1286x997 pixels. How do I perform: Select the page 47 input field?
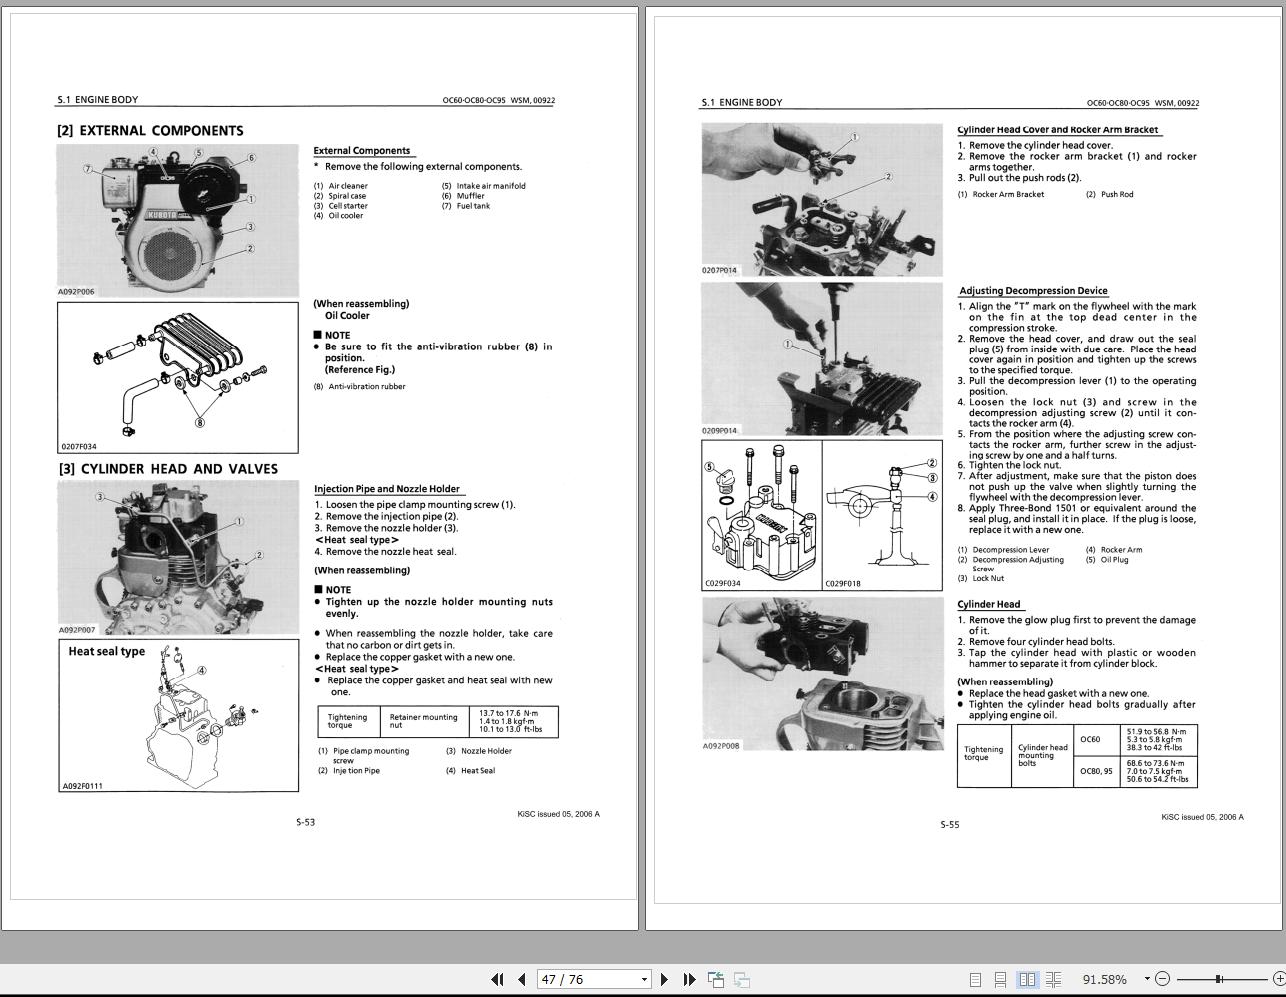click(x=585, y=980)
